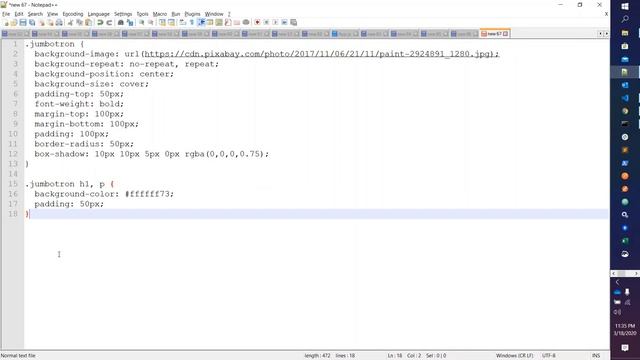Open the Tools menu
Screen dimensions: 640x360
coord(142,14)
